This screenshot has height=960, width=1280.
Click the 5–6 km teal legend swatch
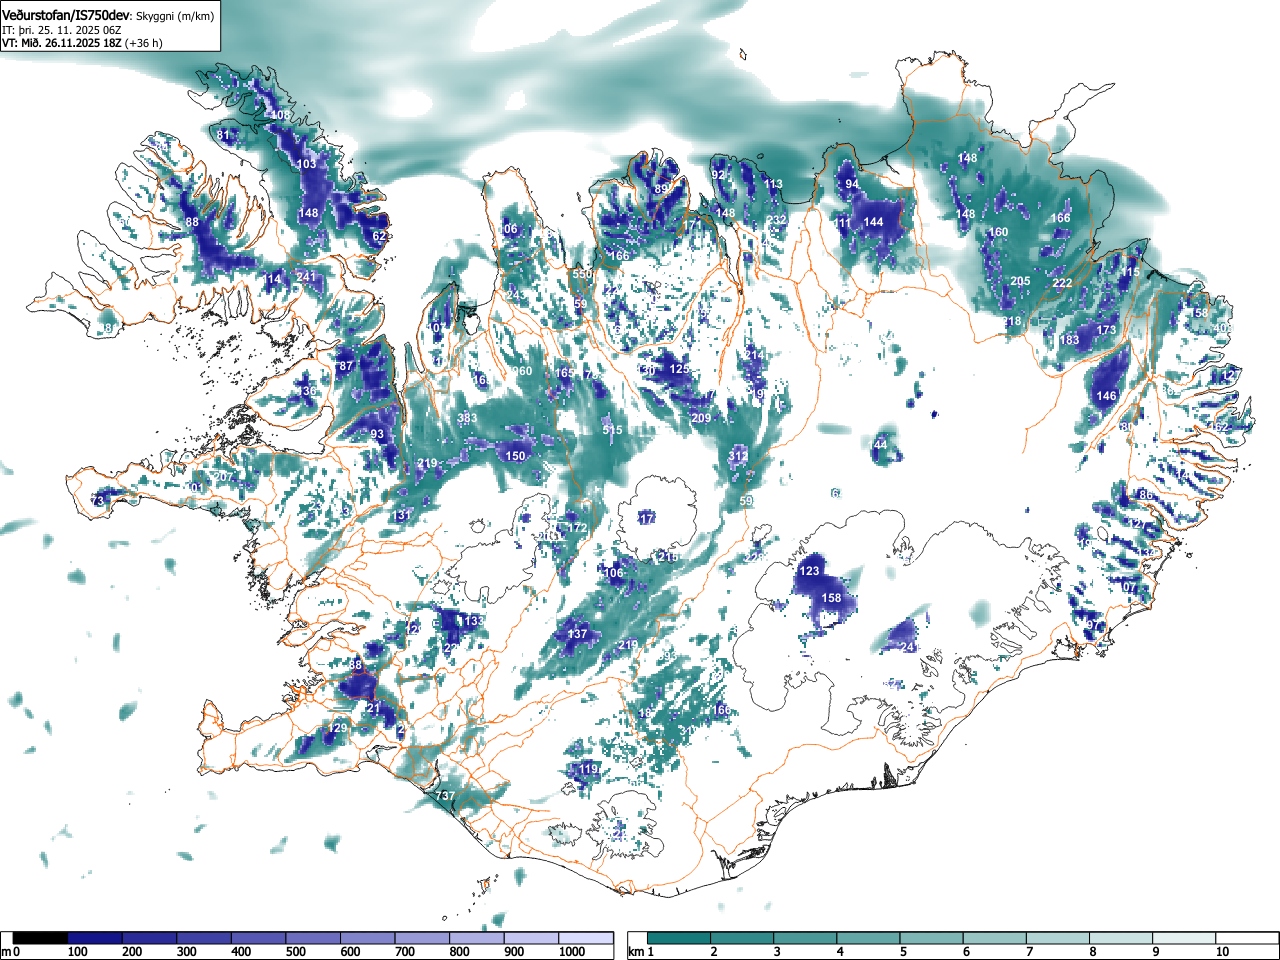click(932, 938)
